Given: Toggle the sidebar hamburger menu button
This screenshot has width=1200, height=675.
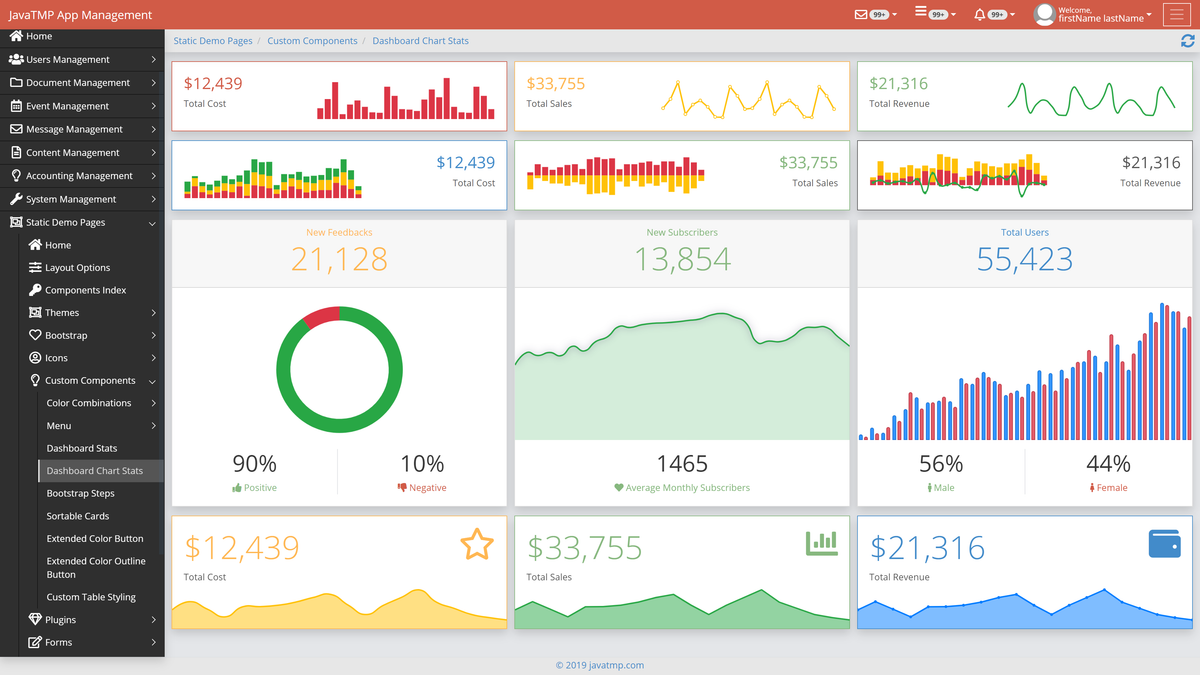Looking at the screenshot, I should pos(1177,15).
